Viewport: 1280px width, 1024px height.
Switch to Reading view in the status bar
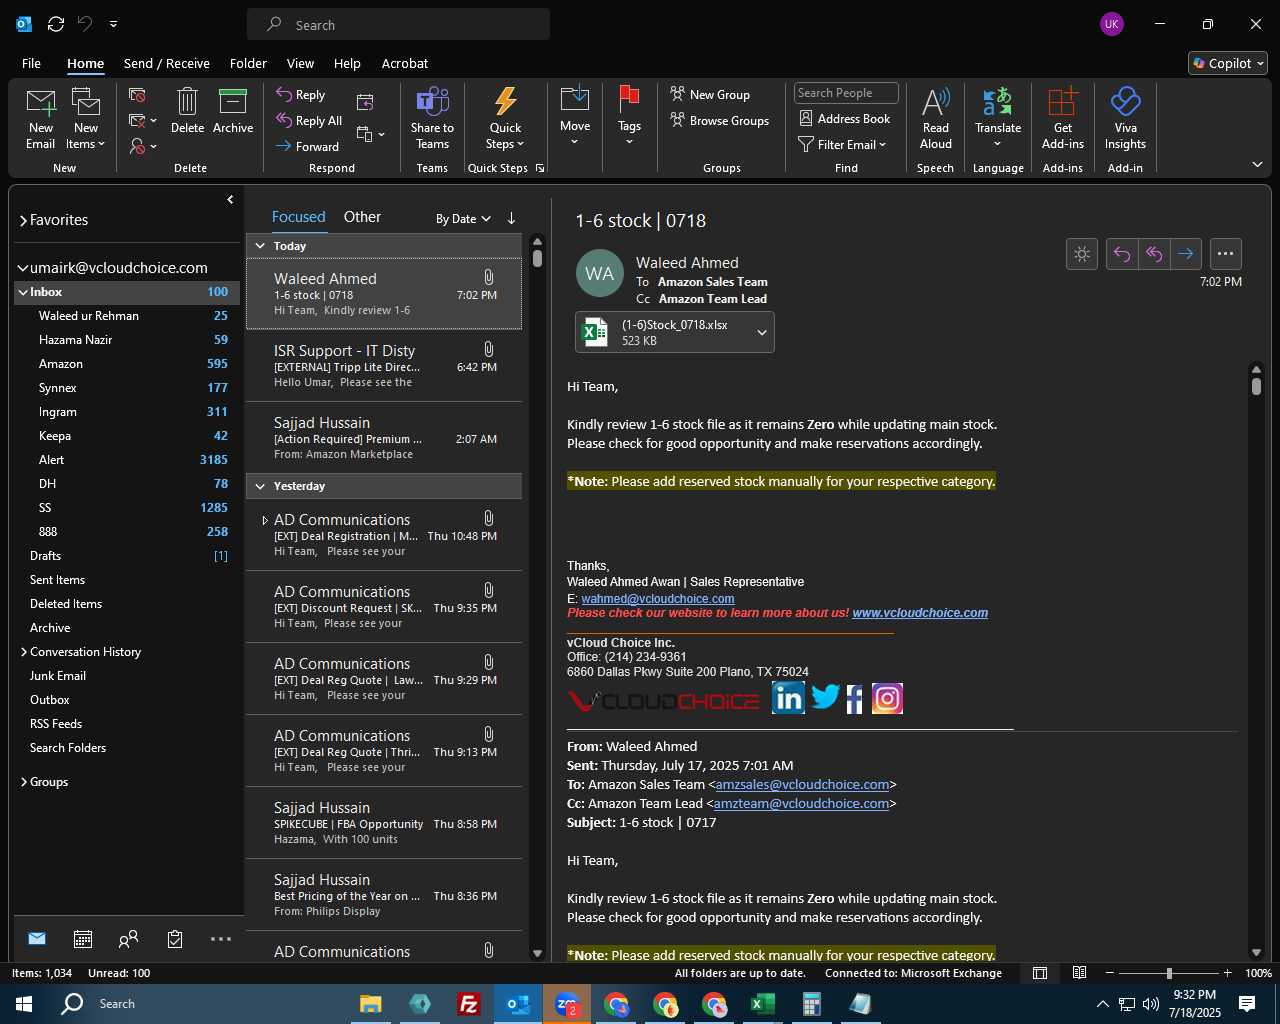pyautogui.click(x=1080, y=973)
